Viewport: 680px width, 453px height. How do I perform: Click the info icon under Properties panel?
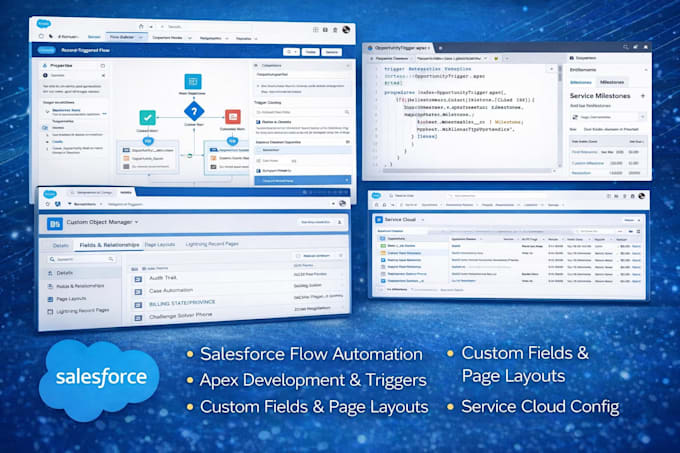coord(45,75)
